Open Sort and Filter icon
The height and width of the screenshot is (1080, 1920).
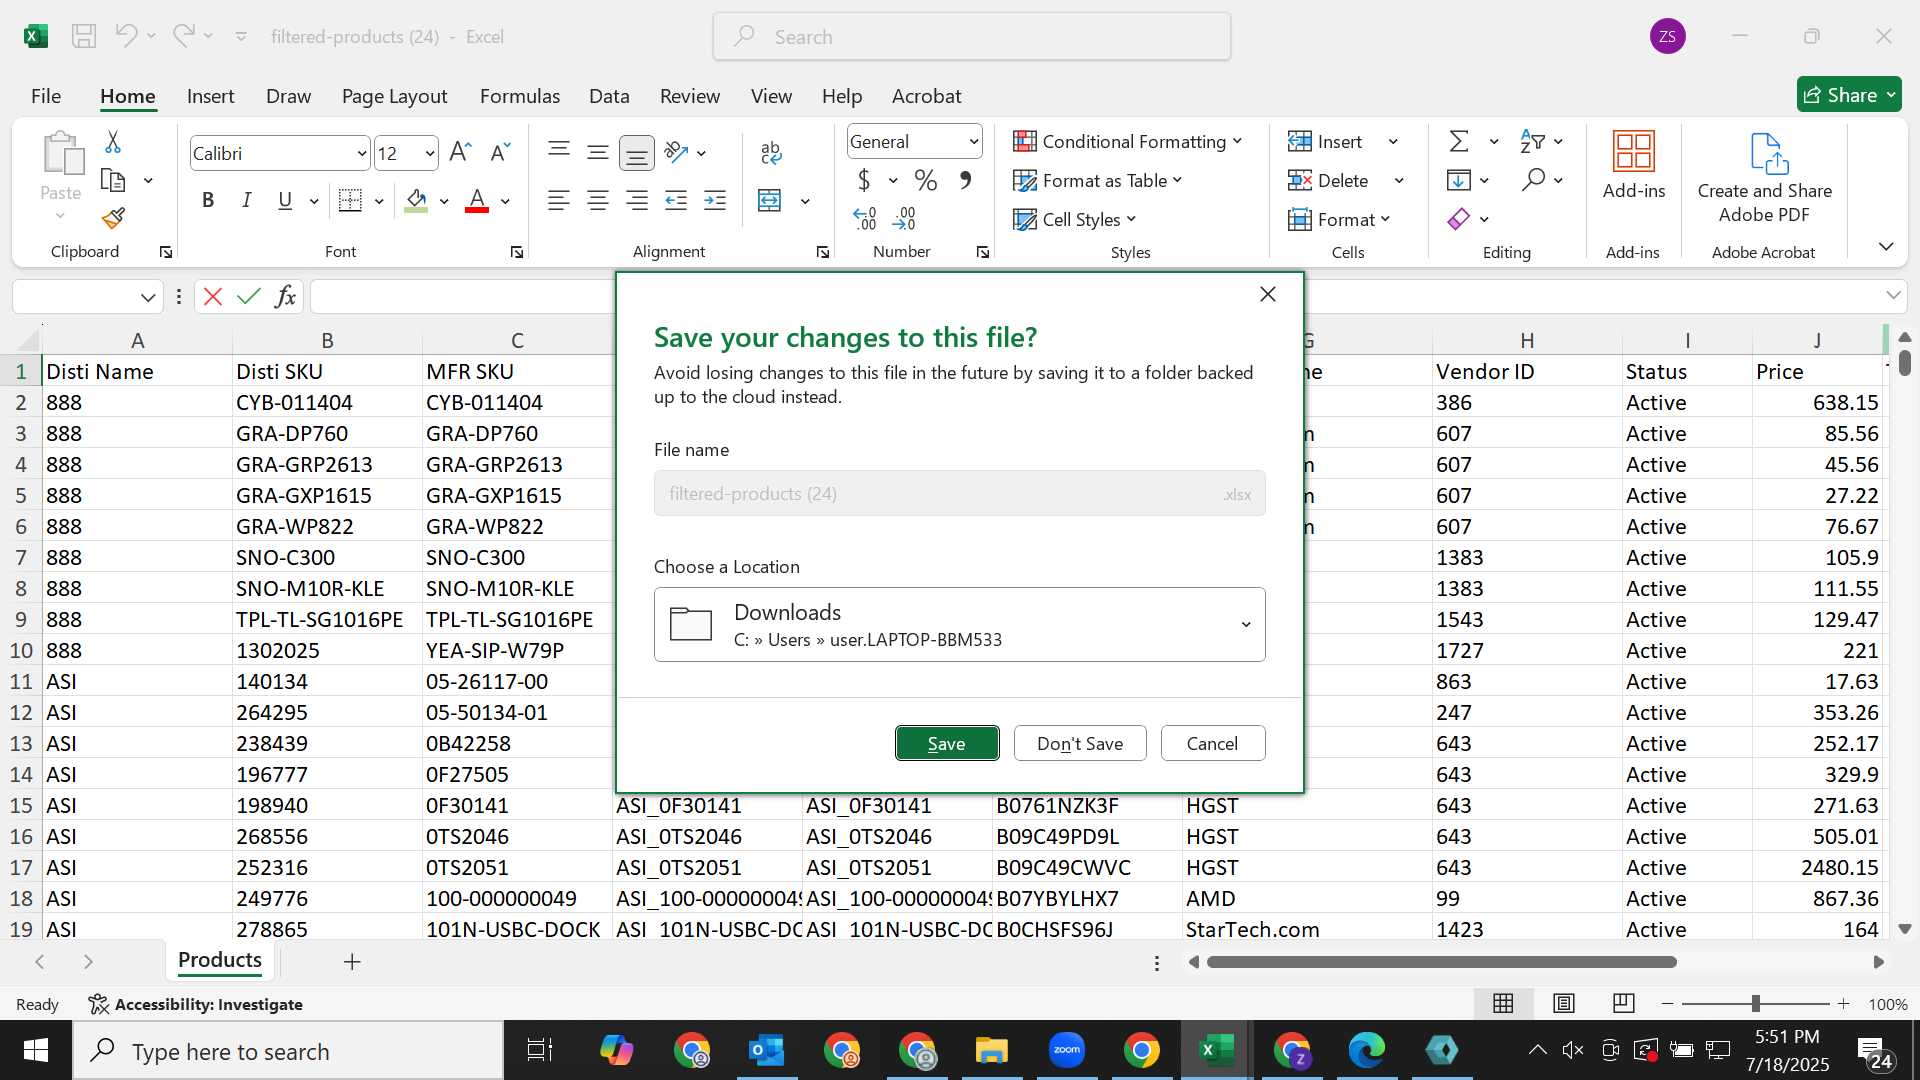pos(1532,141)
